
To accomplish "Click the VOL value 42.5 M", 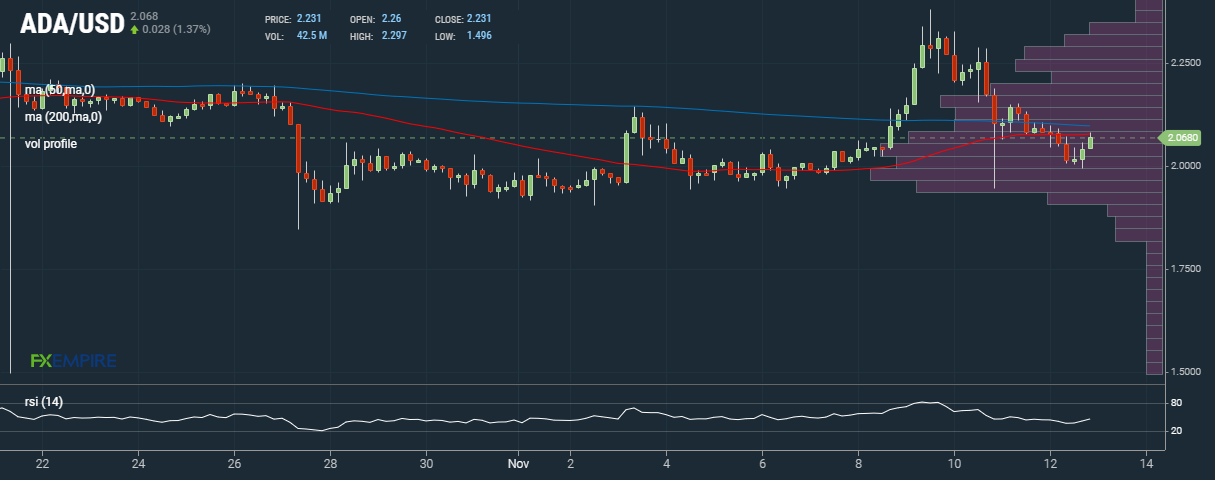I will click(x=312, y=36).
